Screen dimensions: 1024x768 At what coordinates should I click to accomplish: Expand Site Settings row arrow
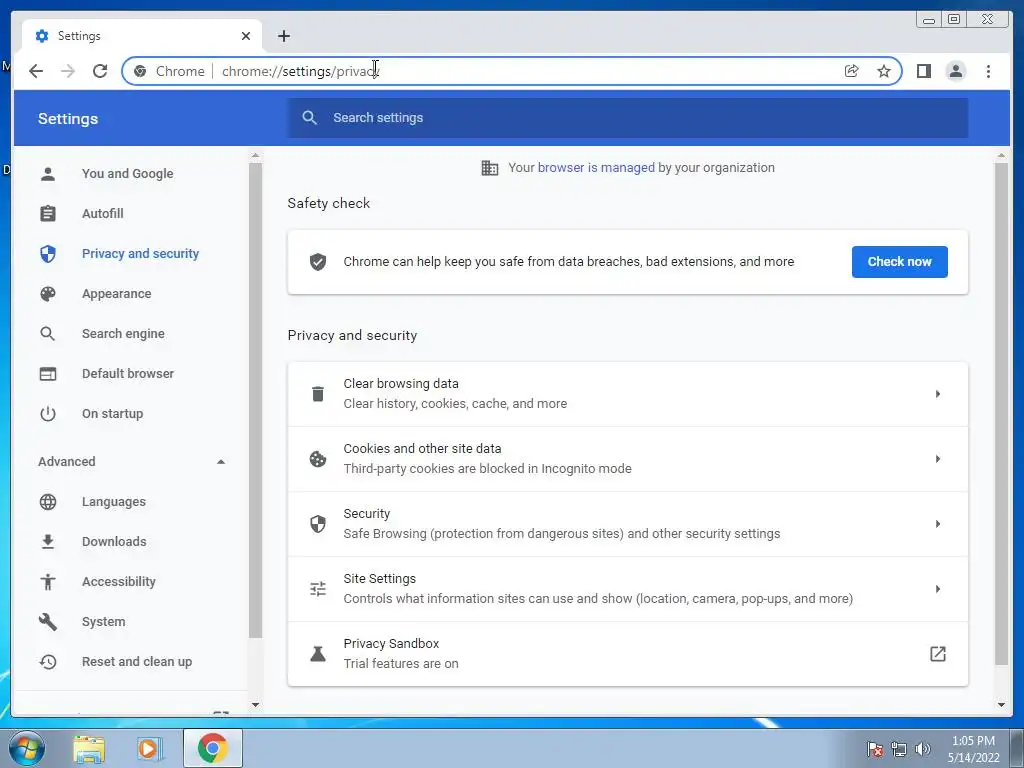[938, 589]
